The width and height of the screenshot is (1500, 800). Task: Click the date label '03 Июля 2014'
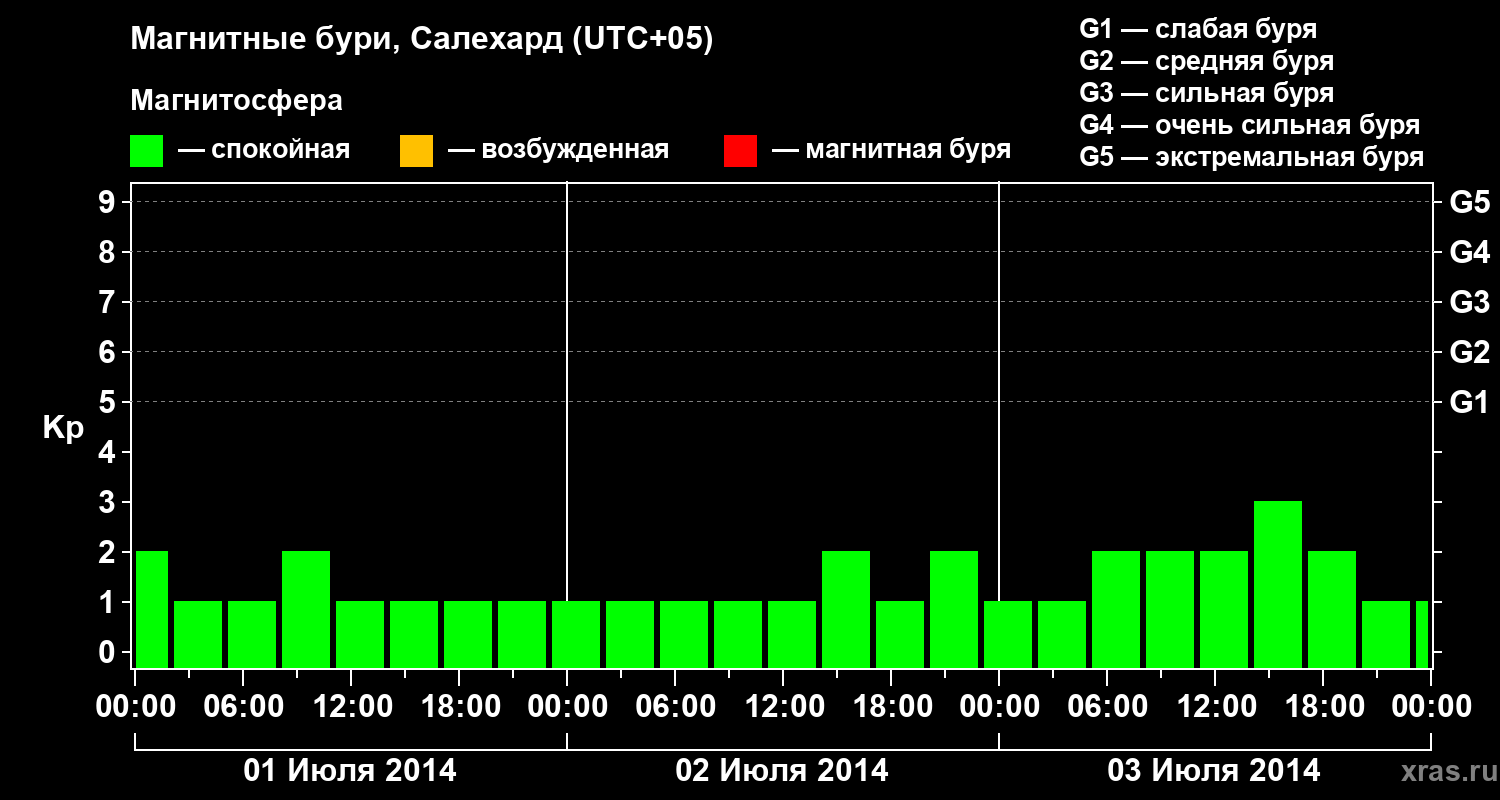point(1214,771)
